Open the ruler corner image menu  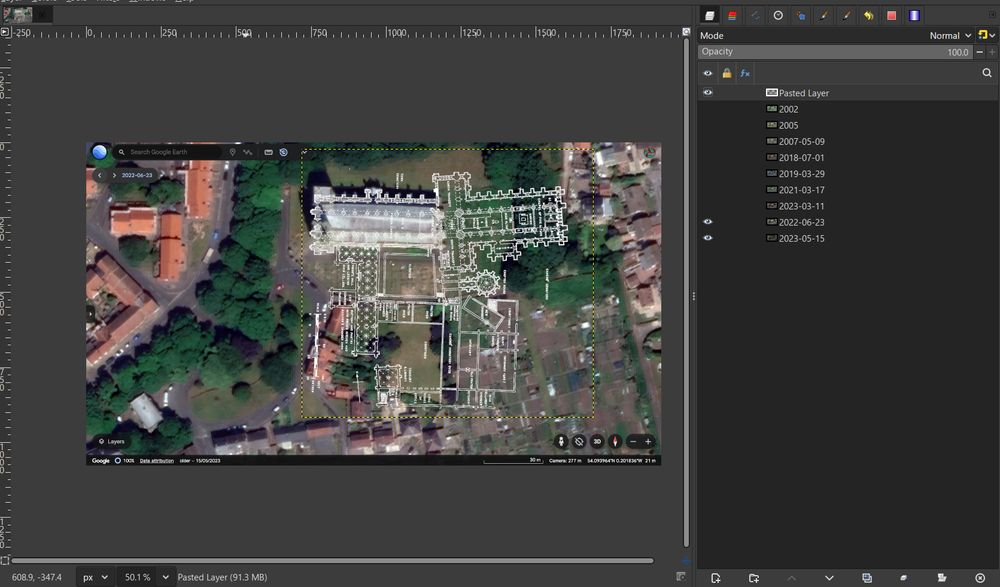5,32
